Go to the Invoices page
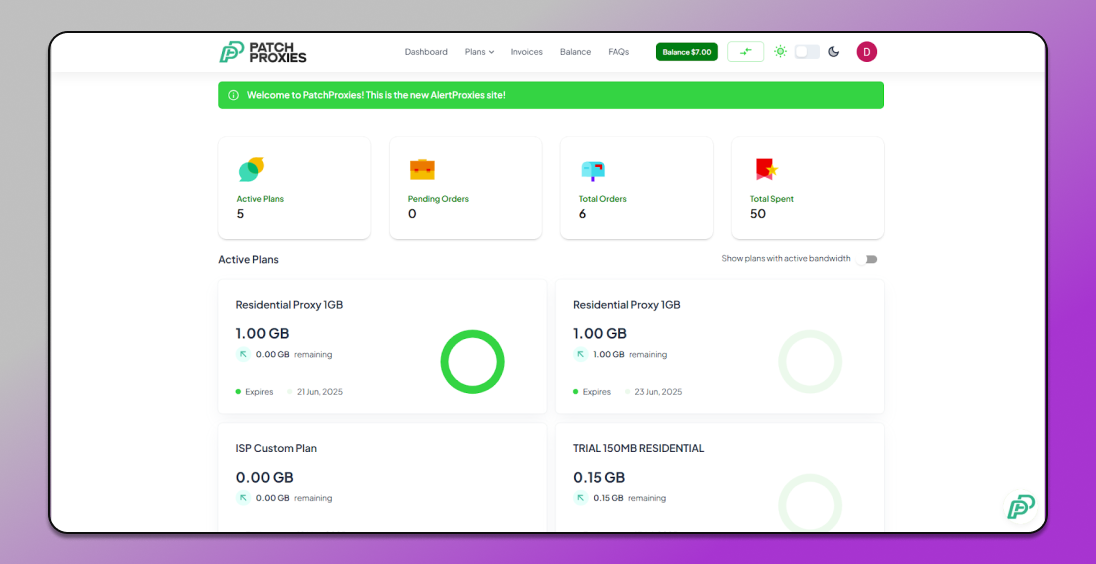Image resolution: width=1096 pixels, height=564 pixels. [526, 52]
